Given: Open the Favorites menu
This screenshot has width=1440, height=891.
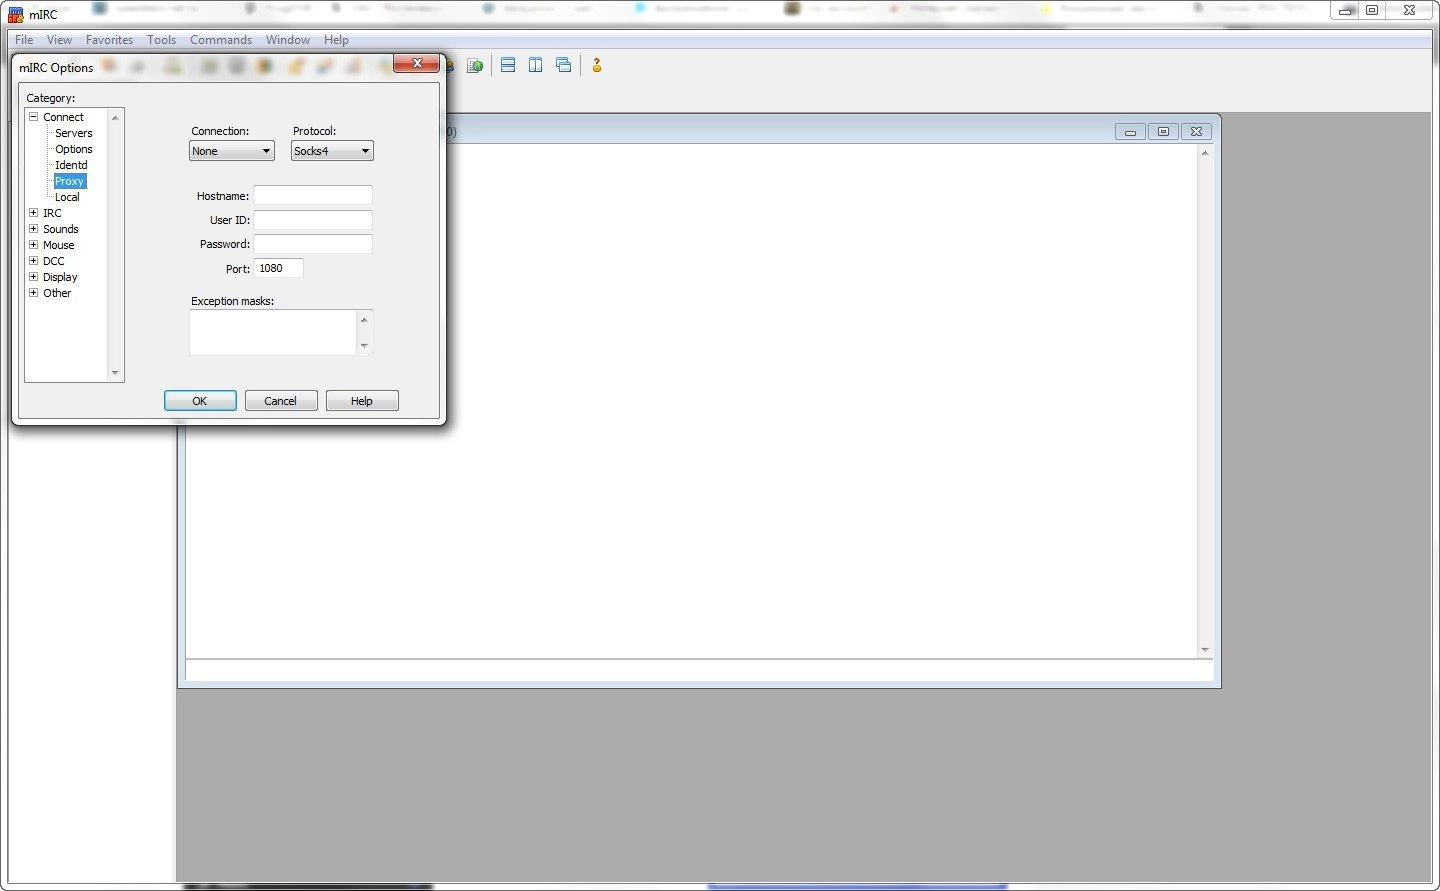Looking at the screenshot, I should 109,40.
